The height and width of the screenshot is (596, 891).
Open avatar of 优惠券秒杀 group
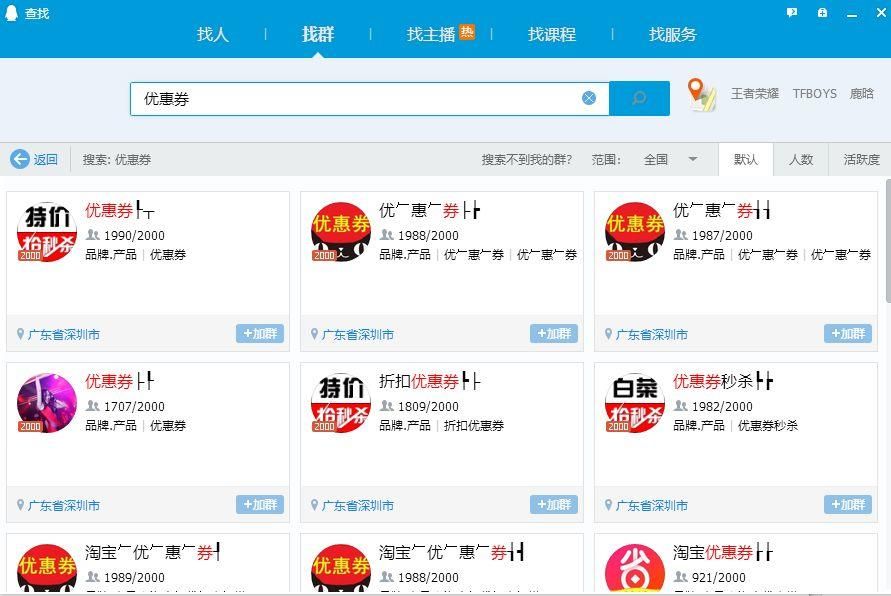(x=635, y=403)
